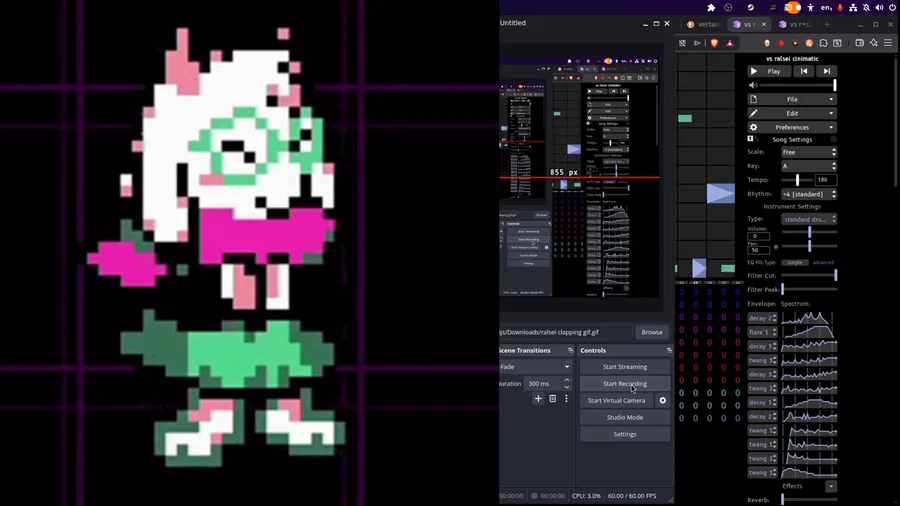Switch EQ filter type to advanced
This screenshot has height=506, width=900.
(823, 262)
